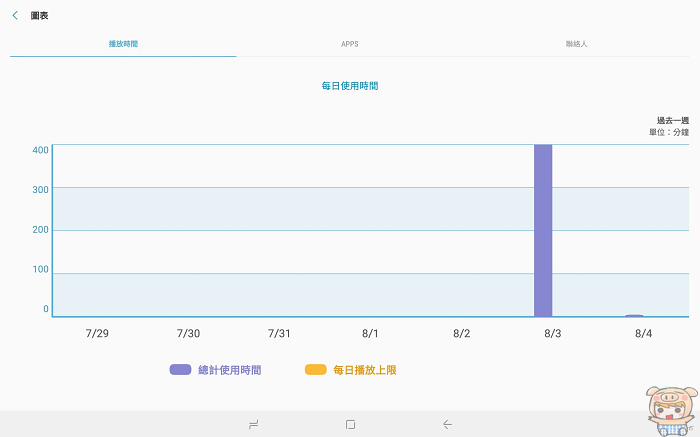Click the purple 8/3 usage bar
Viewport: 700px width, 437px height.
point(543,230)
